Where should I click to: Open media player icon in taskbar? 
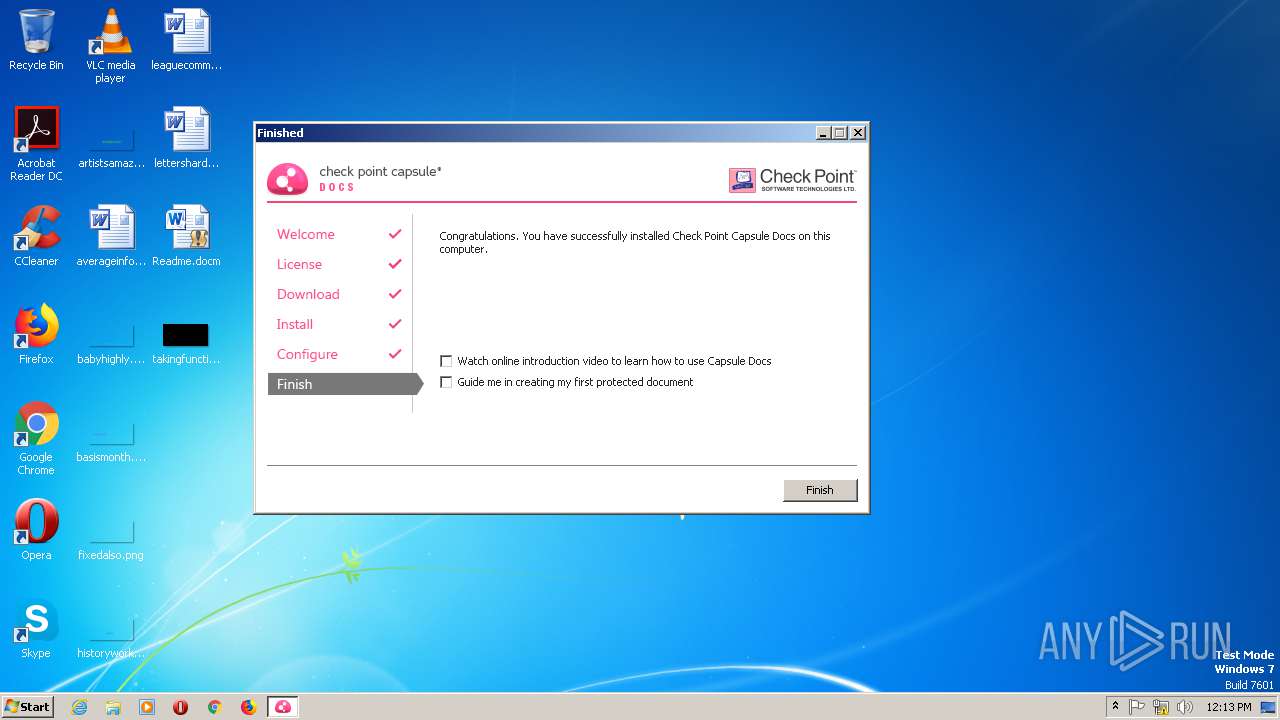pos(147,707)
